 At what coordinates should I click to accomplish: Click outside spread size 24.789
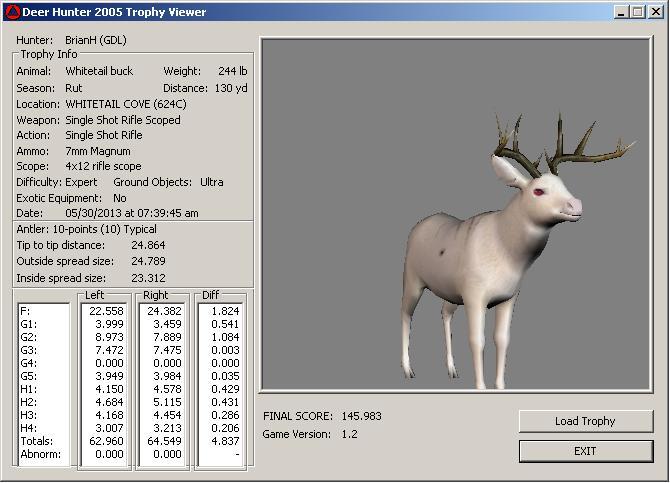[148, 261]
